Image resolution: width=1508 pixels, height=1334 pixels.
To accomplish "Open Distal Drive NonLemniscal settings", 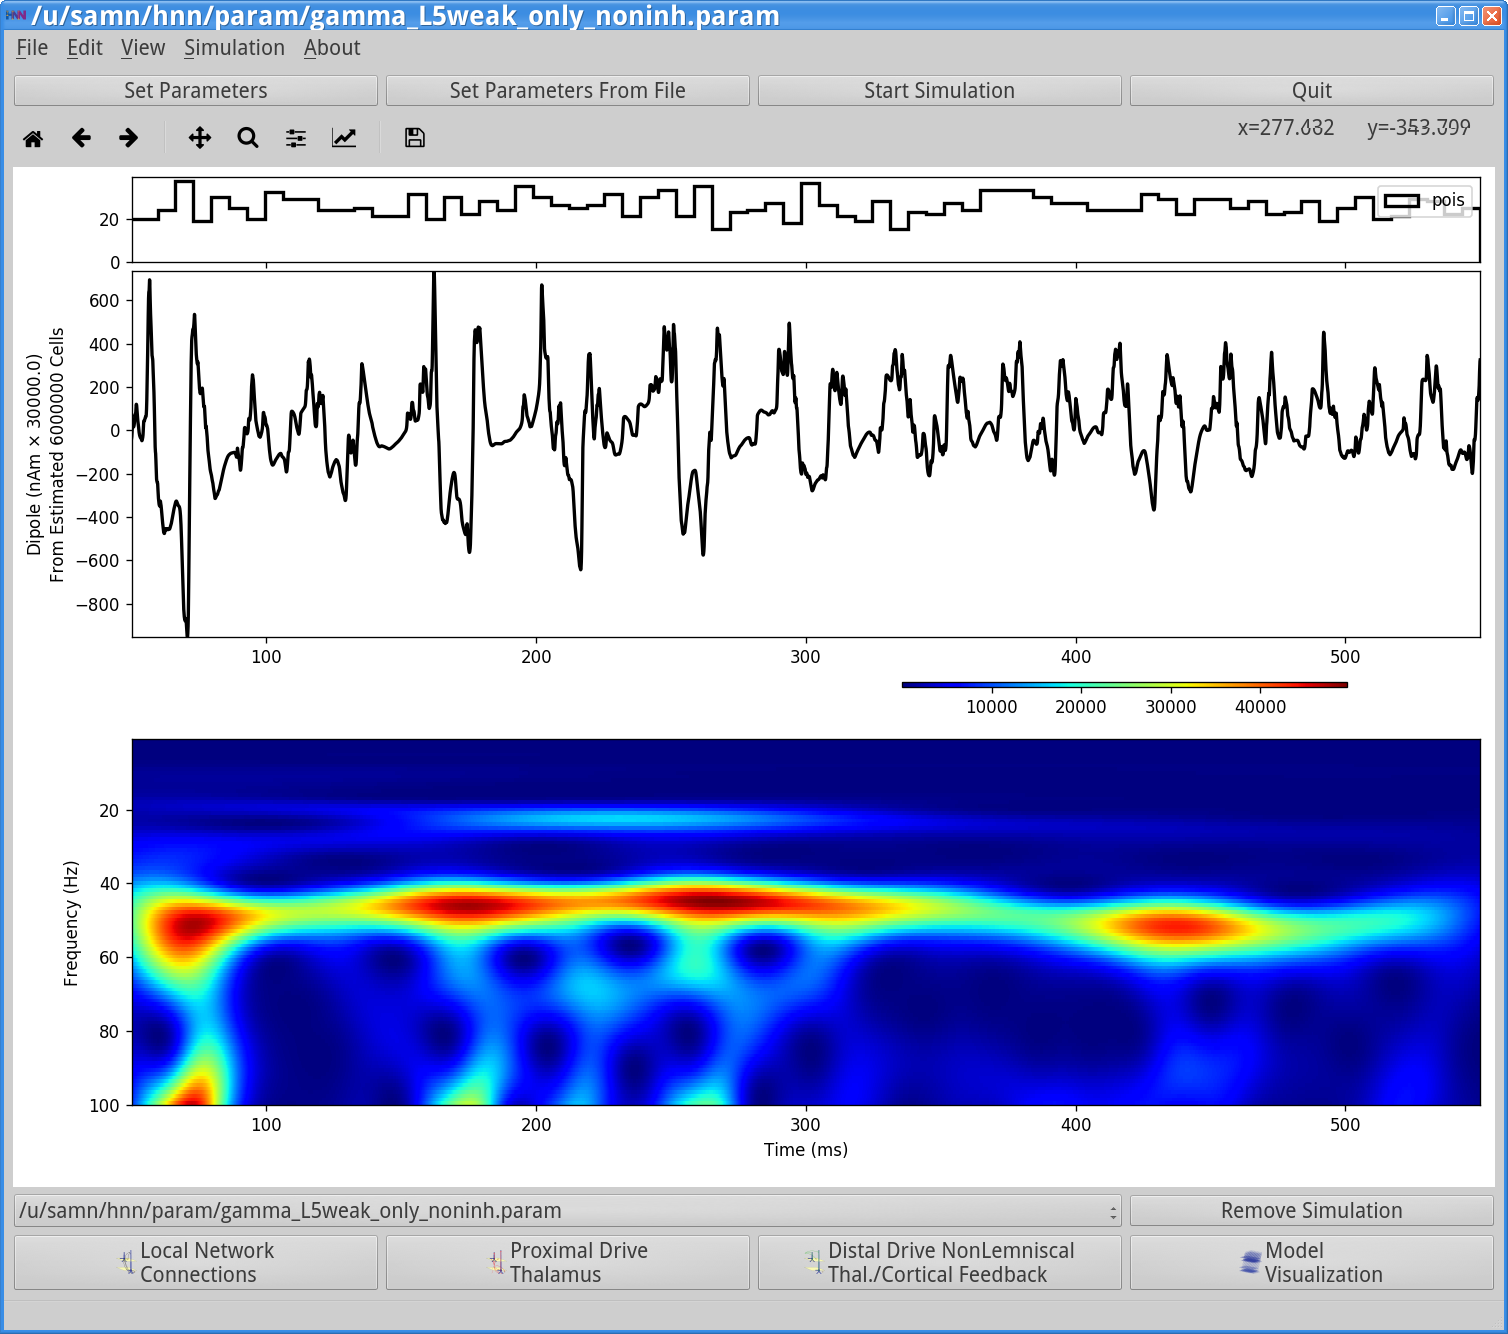I will point(940,1262).
